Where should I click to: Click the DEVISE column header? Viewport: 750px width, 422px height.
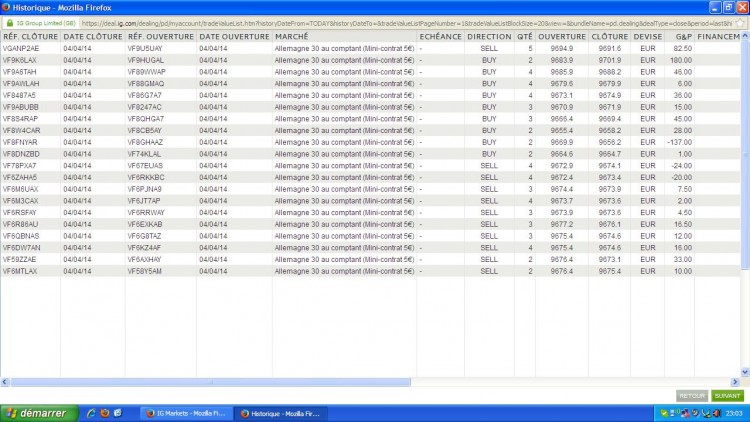click(x=648, y=36)
